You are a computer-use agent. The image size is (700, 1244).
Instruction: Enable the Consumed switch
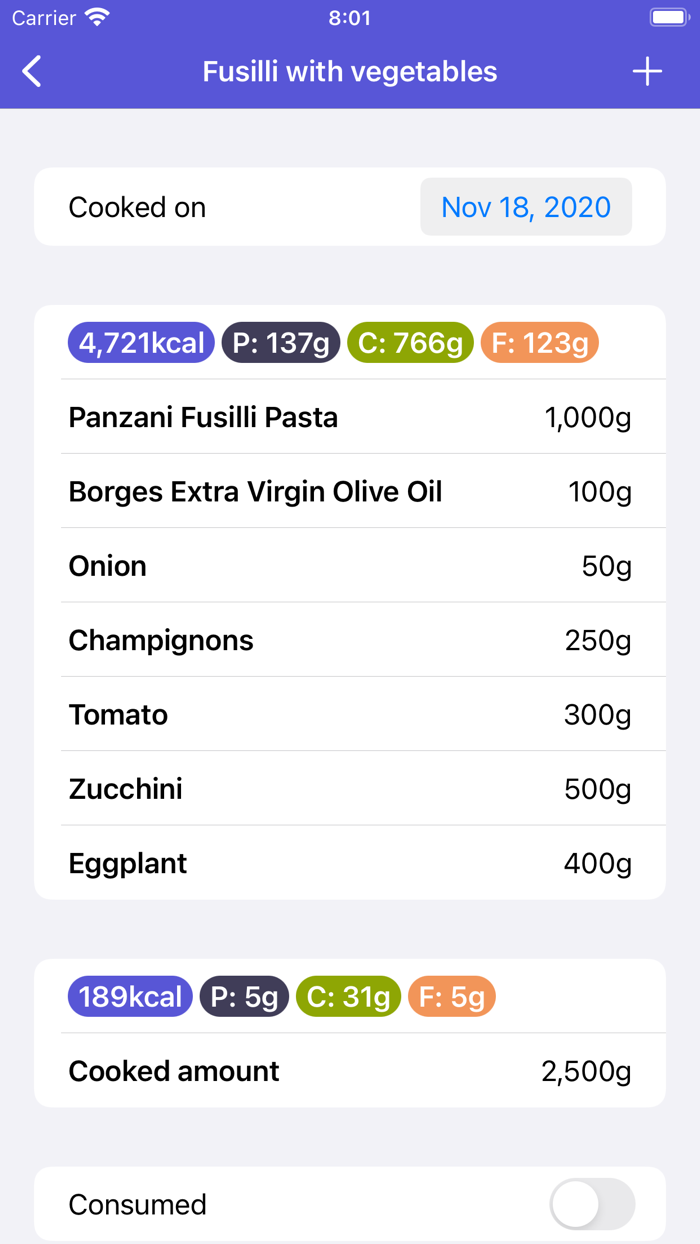click(x=591, y=1204)
